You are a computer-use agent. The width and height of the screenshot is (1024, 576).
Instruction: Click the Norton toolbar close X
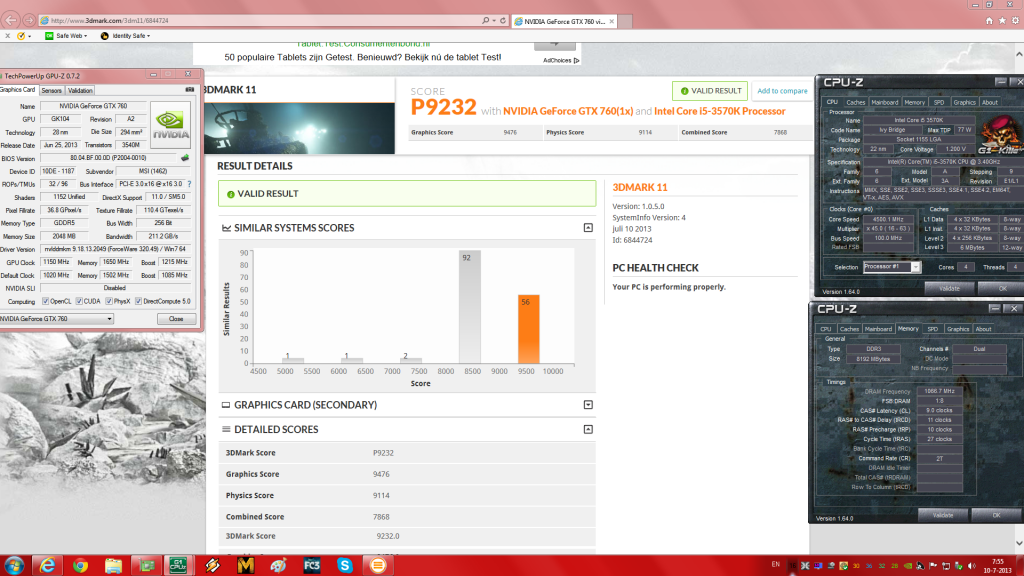pyautogui.click(x=8, y=36)
